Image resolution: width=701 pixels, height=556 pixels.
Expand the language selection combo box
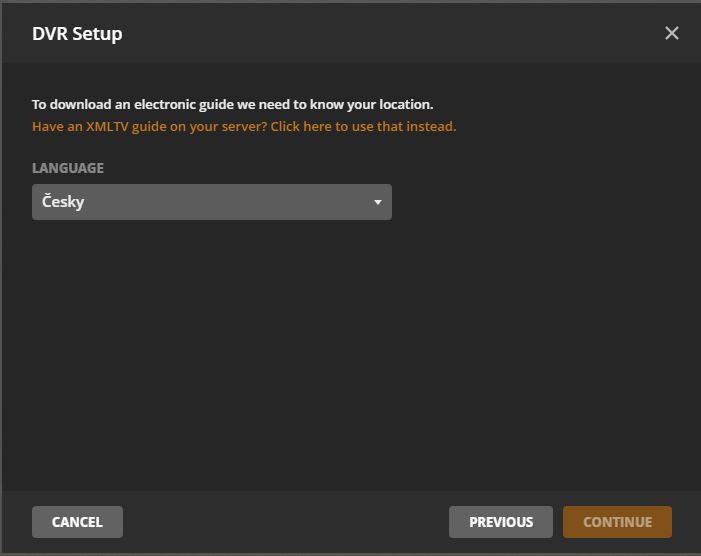coord(211,202)
